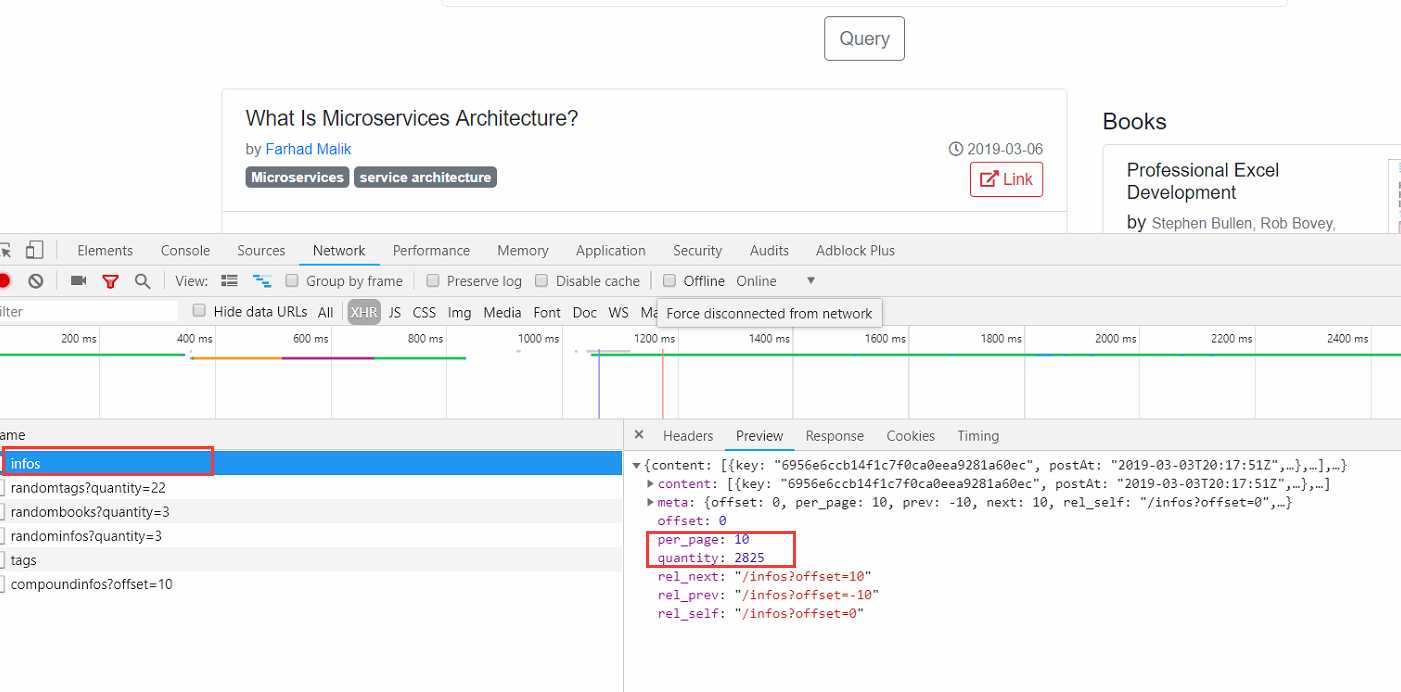Image resolution: width=1401 pixels, height=692 pixels.
Task: Enable Disable cache checkbox
Action: click(542, 281)
